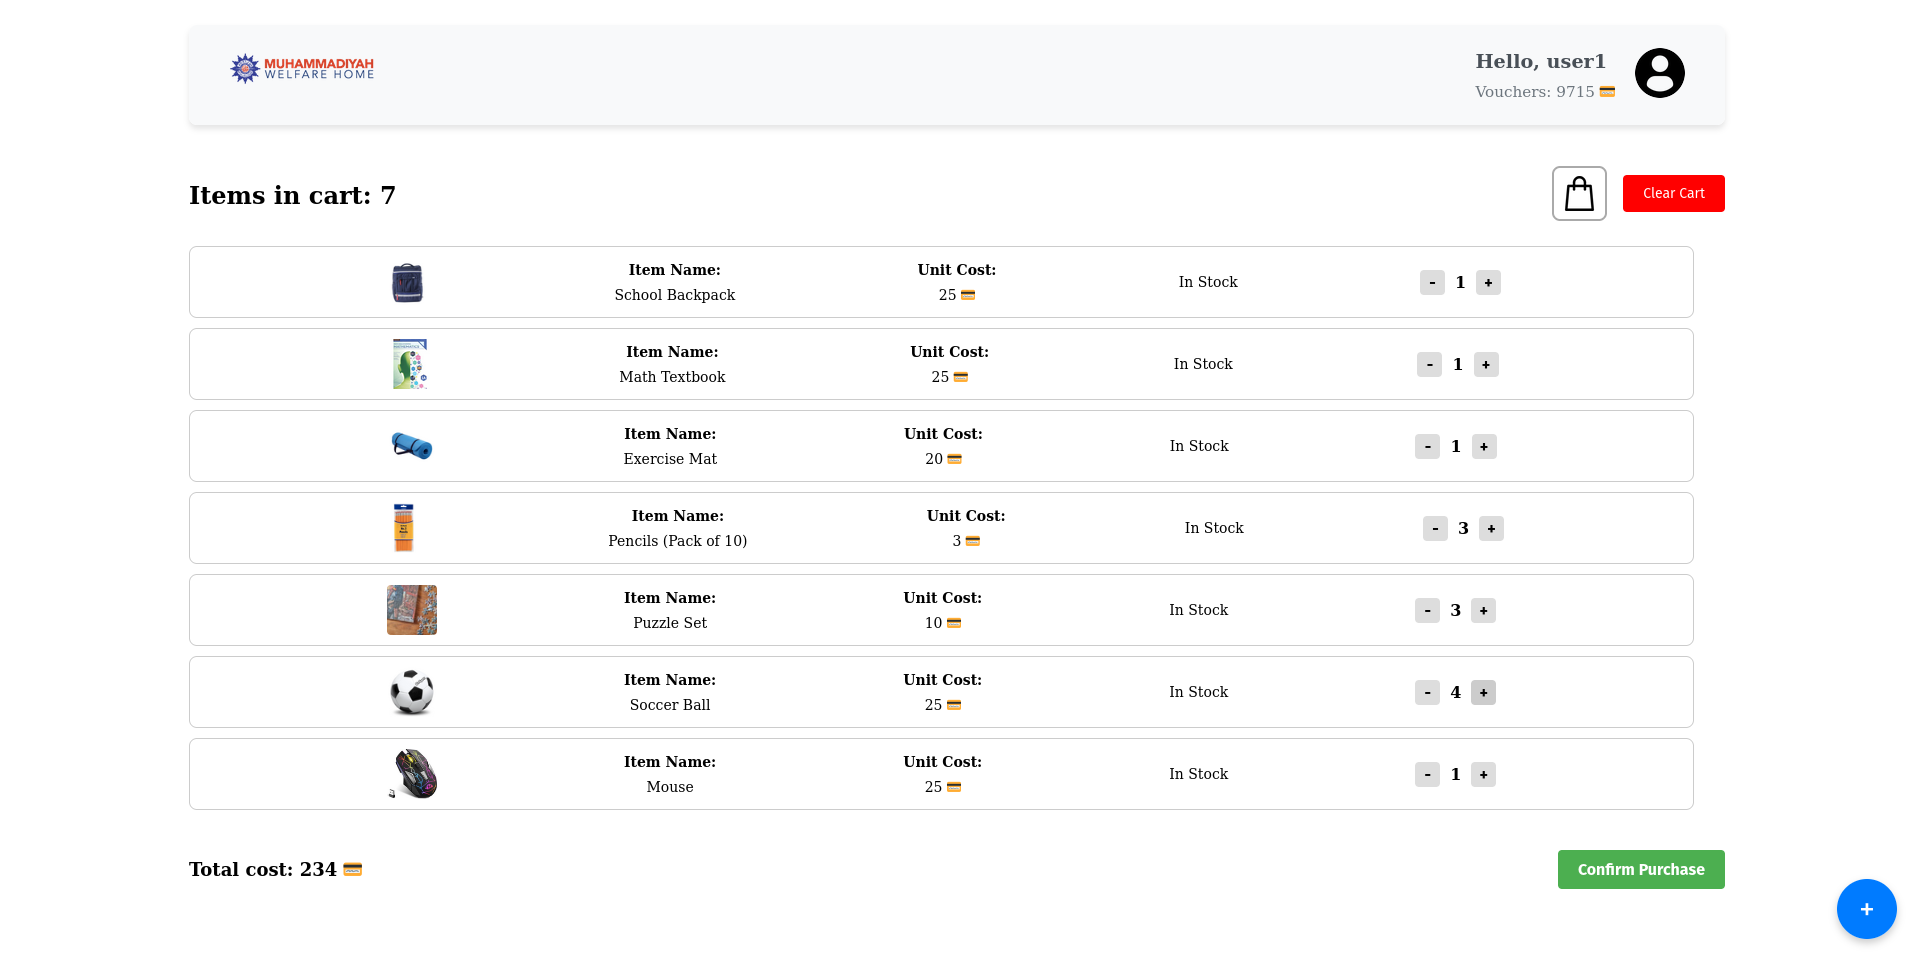Click the Exercise Mat product image

[412, 446]
